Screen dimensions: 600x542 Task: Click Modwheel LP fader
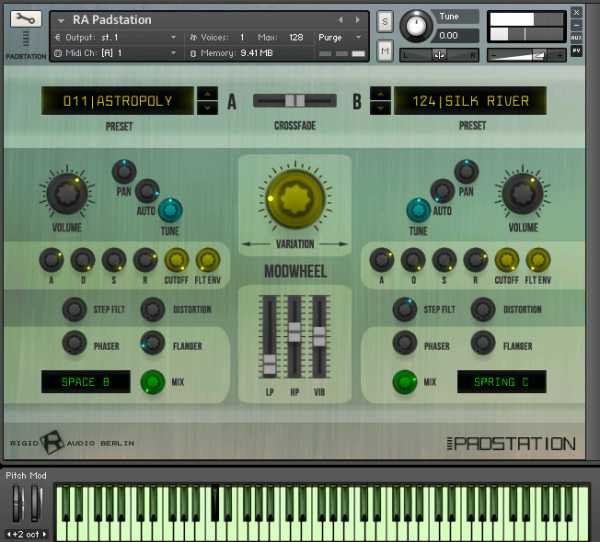270,364
